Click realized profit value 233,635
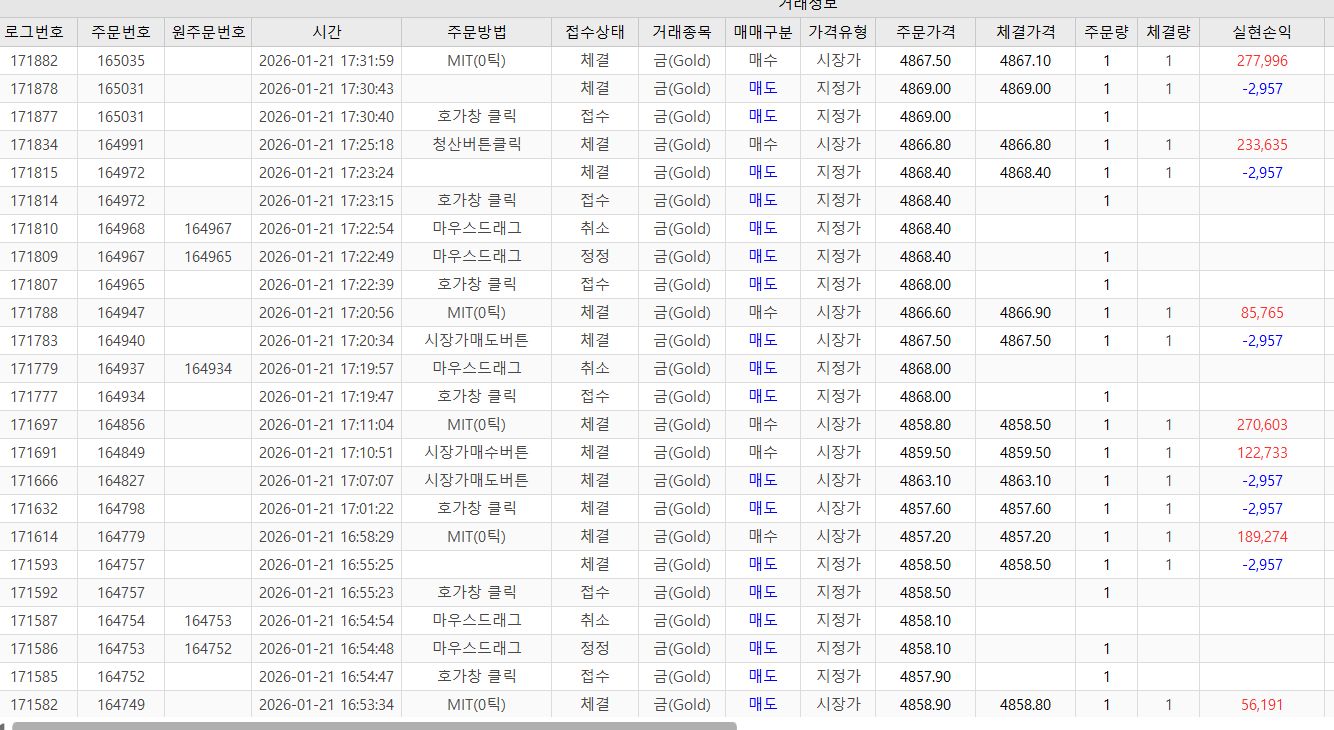 [1262, 145]
